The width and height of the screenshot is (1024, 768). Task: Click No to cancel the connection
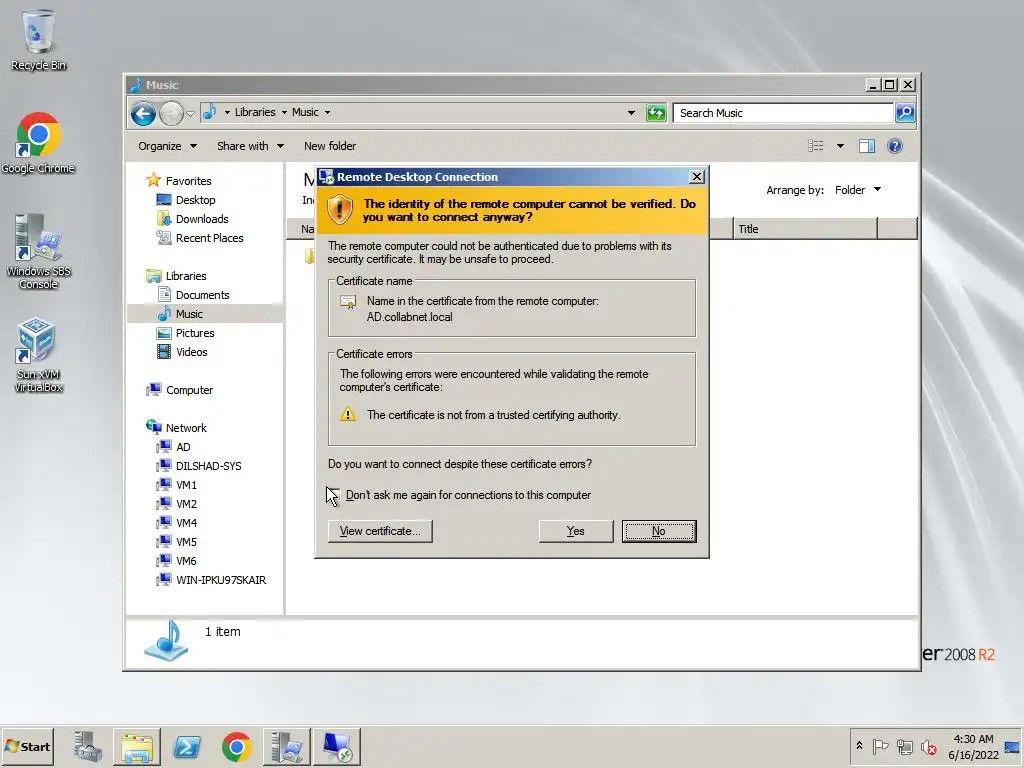click(659, 531)
